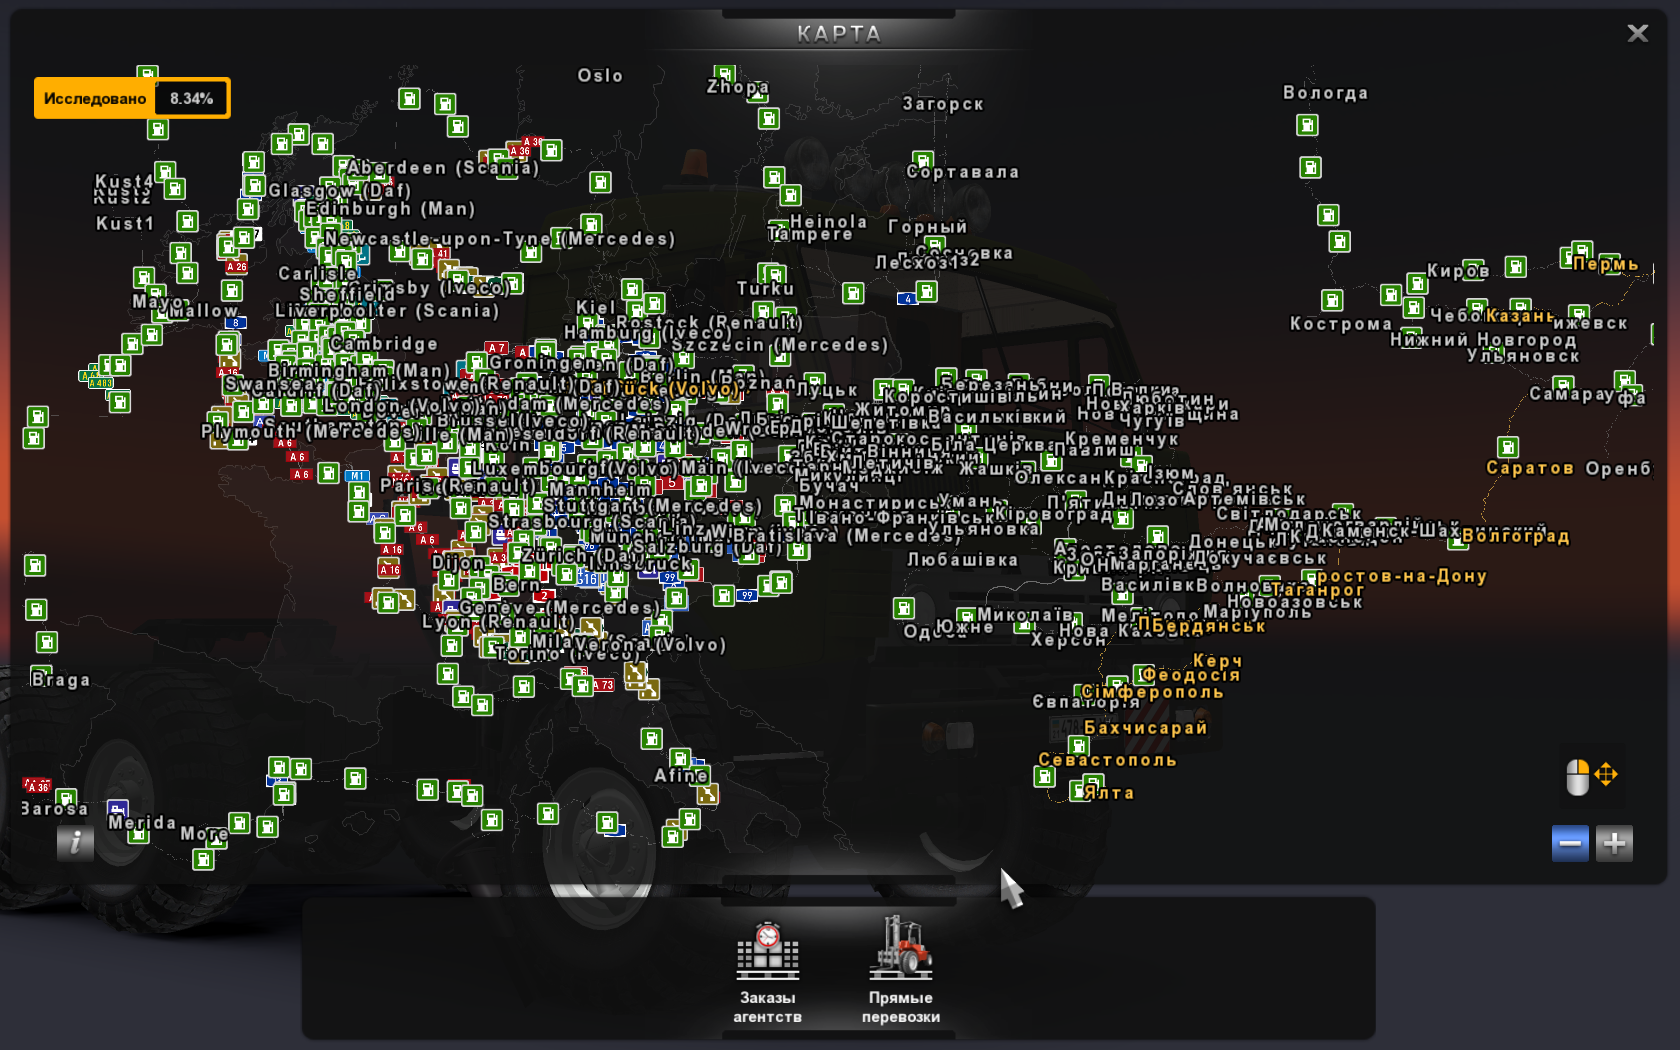Click the Нижний Новгород city label

1483,340
